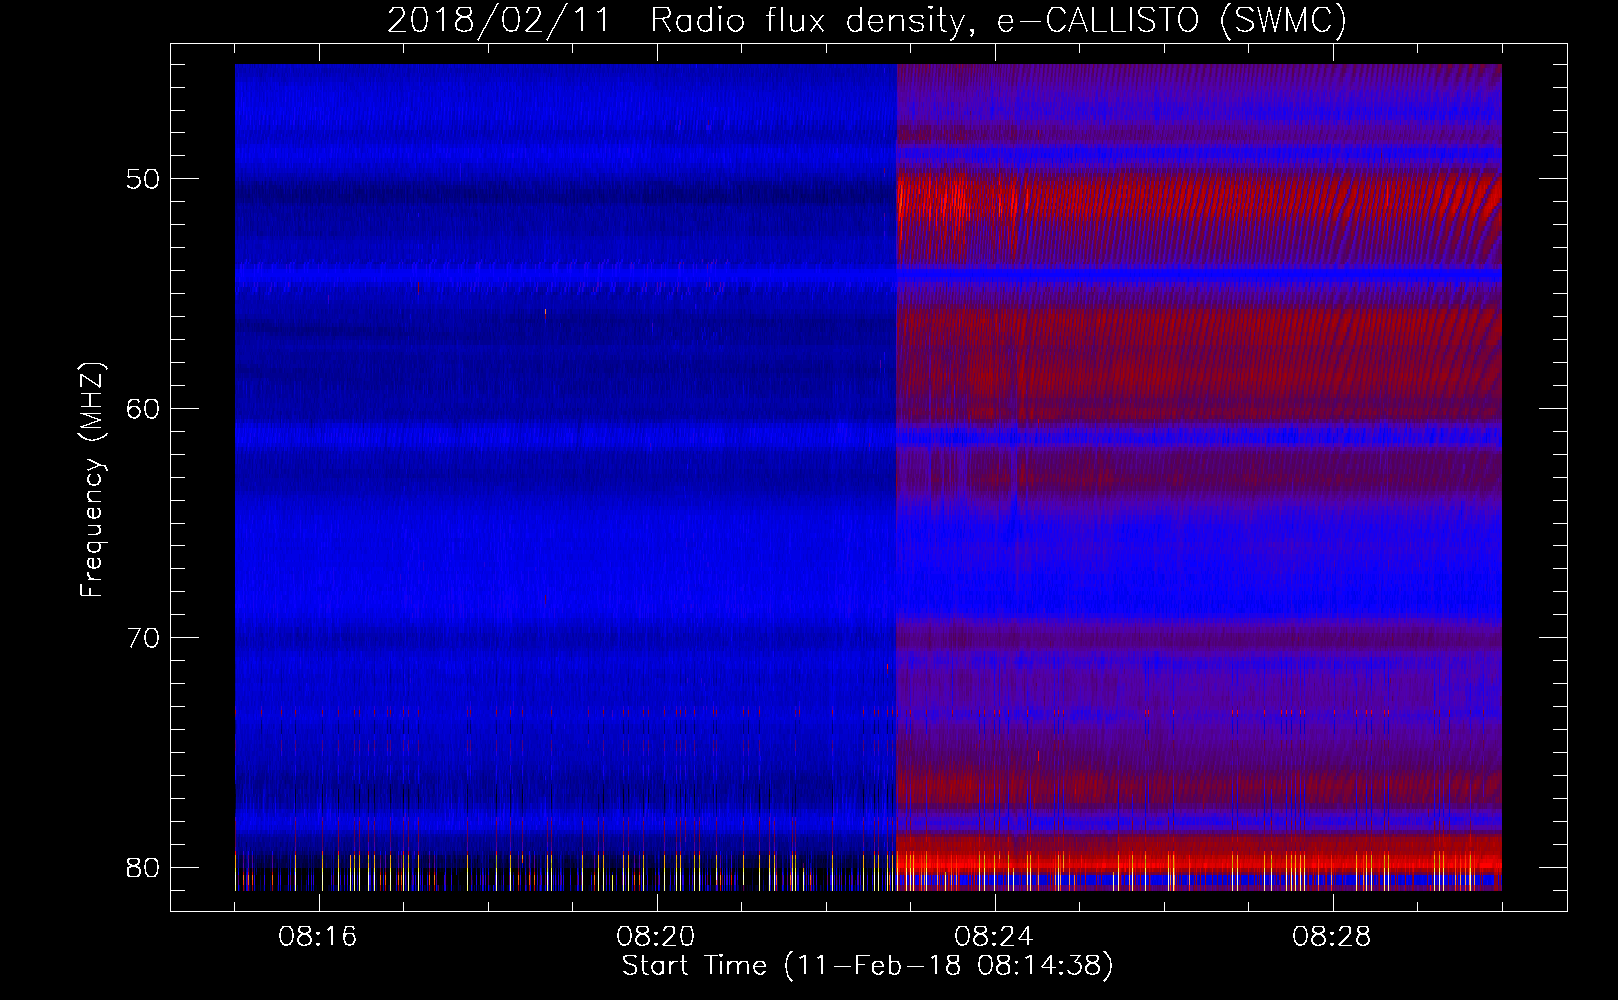Click the '08:28' time tick label
Screen dimensions: 1618x1000
pos(1331,937)
